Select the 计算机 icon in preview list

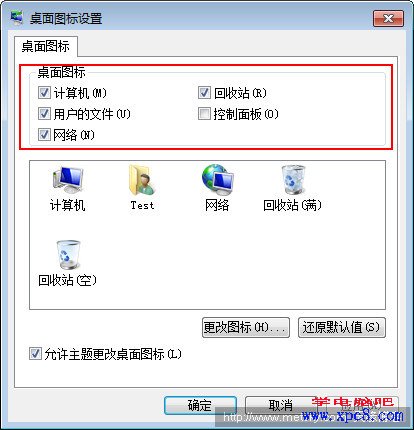pos(68,189)
